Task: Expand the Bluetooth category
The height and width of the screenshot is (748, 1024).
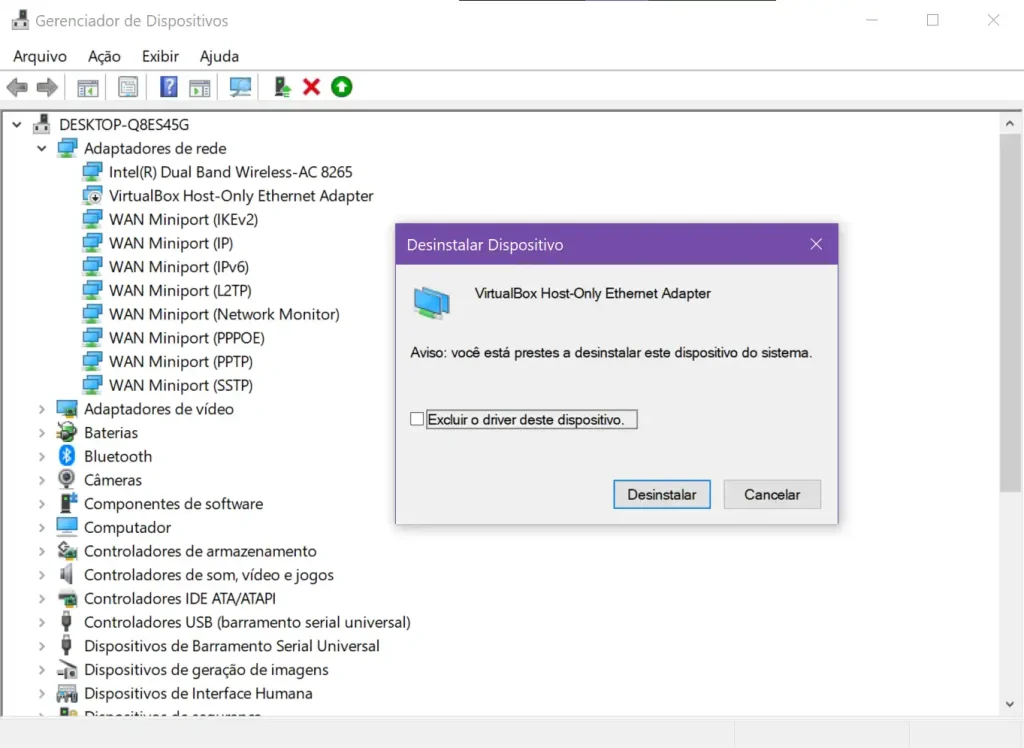Action: click(x=40, y=456)
